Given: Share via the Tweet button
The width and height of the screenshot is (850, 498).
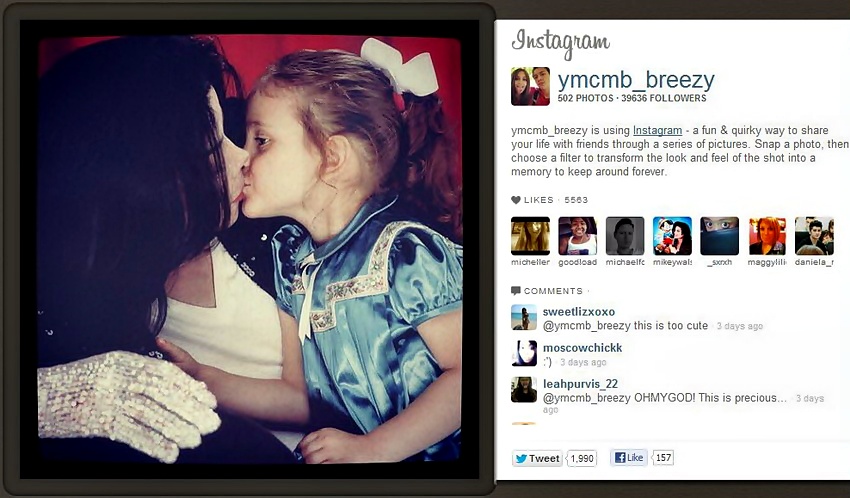Looking at the screenshot, I should pos(537,458).
